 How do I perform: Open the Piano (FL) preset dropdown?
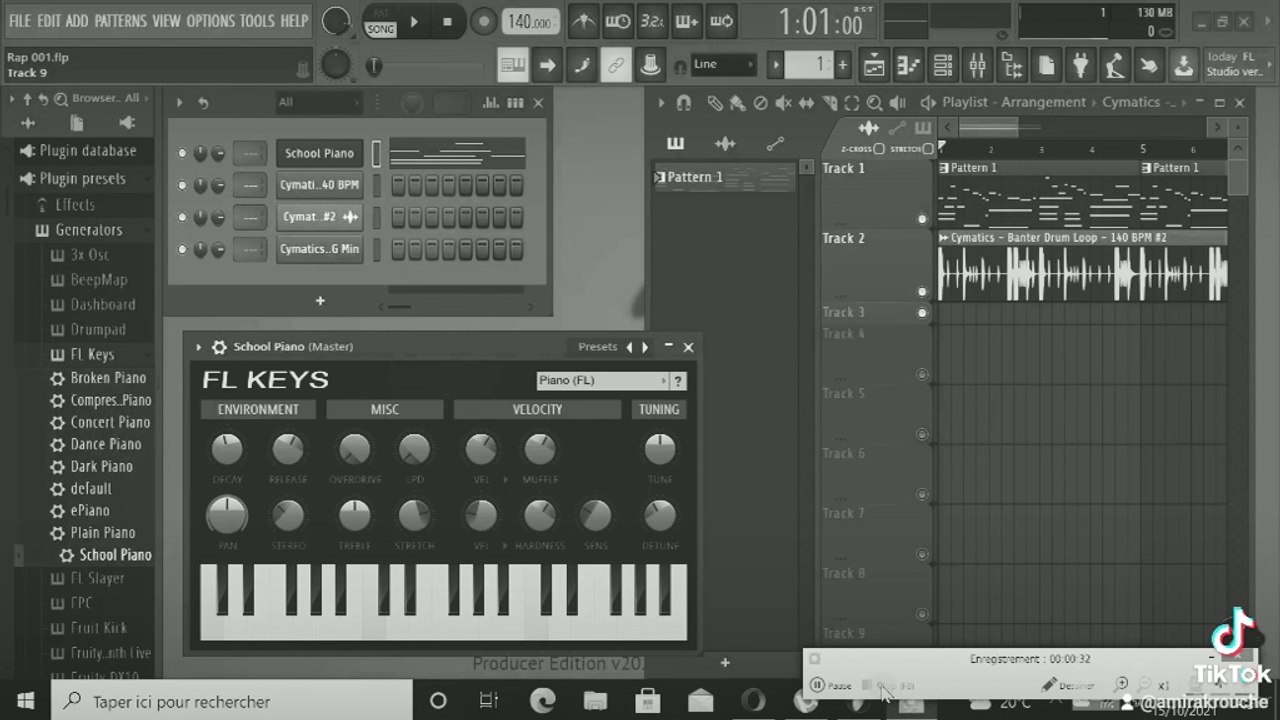coord(603,381)
